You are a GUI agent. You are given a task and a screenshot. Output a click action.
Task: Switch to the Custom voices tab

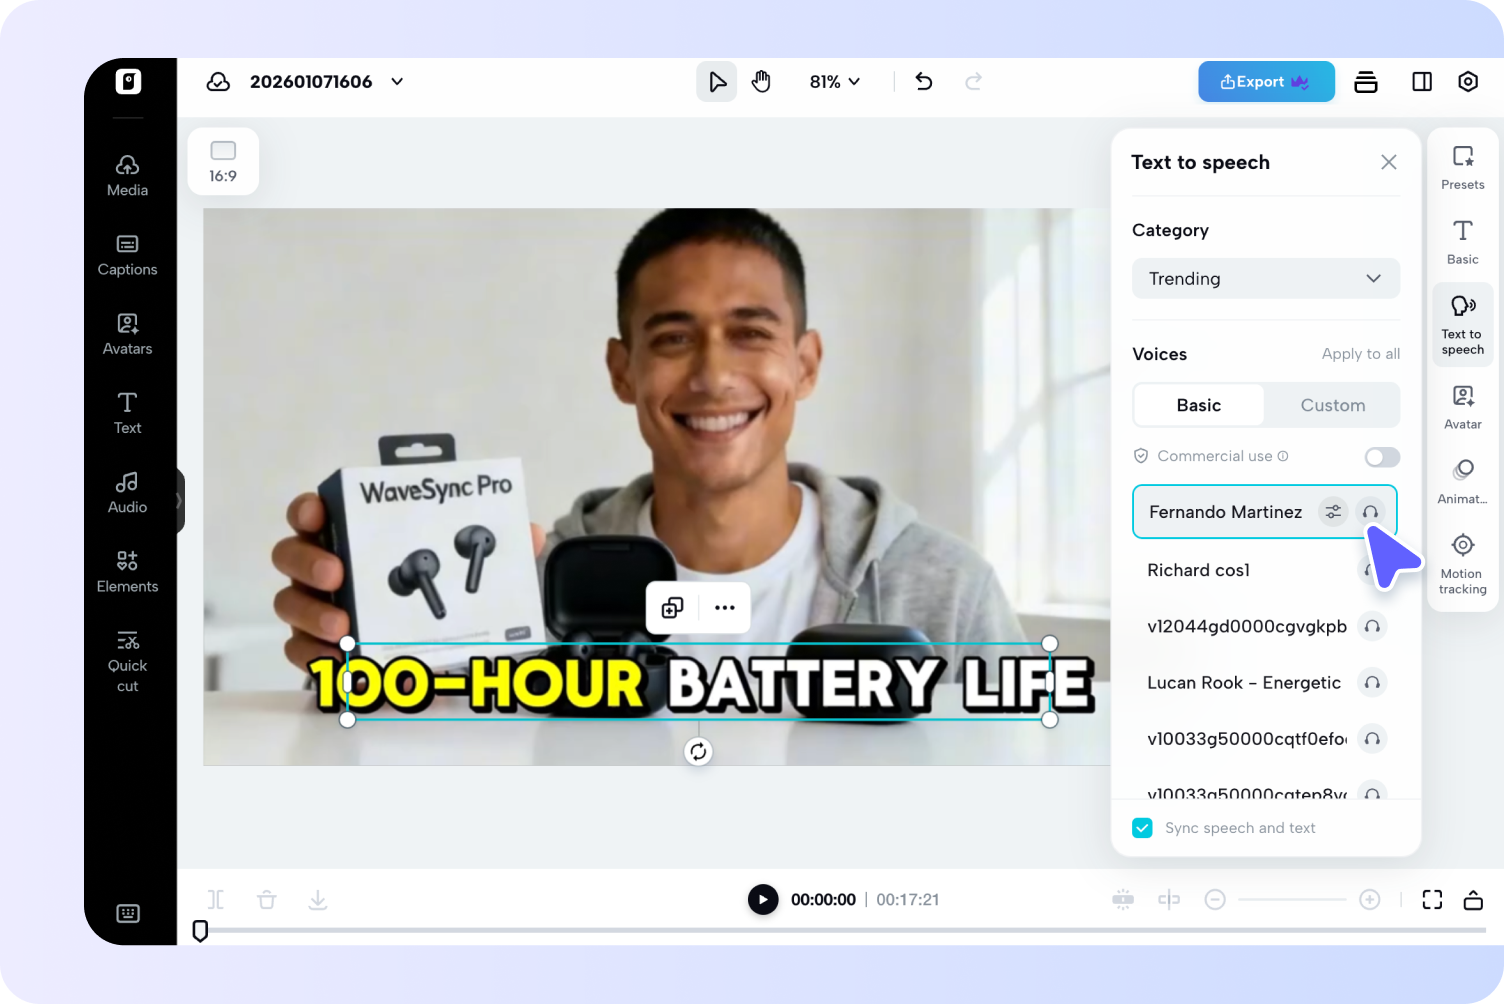pyautogui.click(x=1333, y=405)
